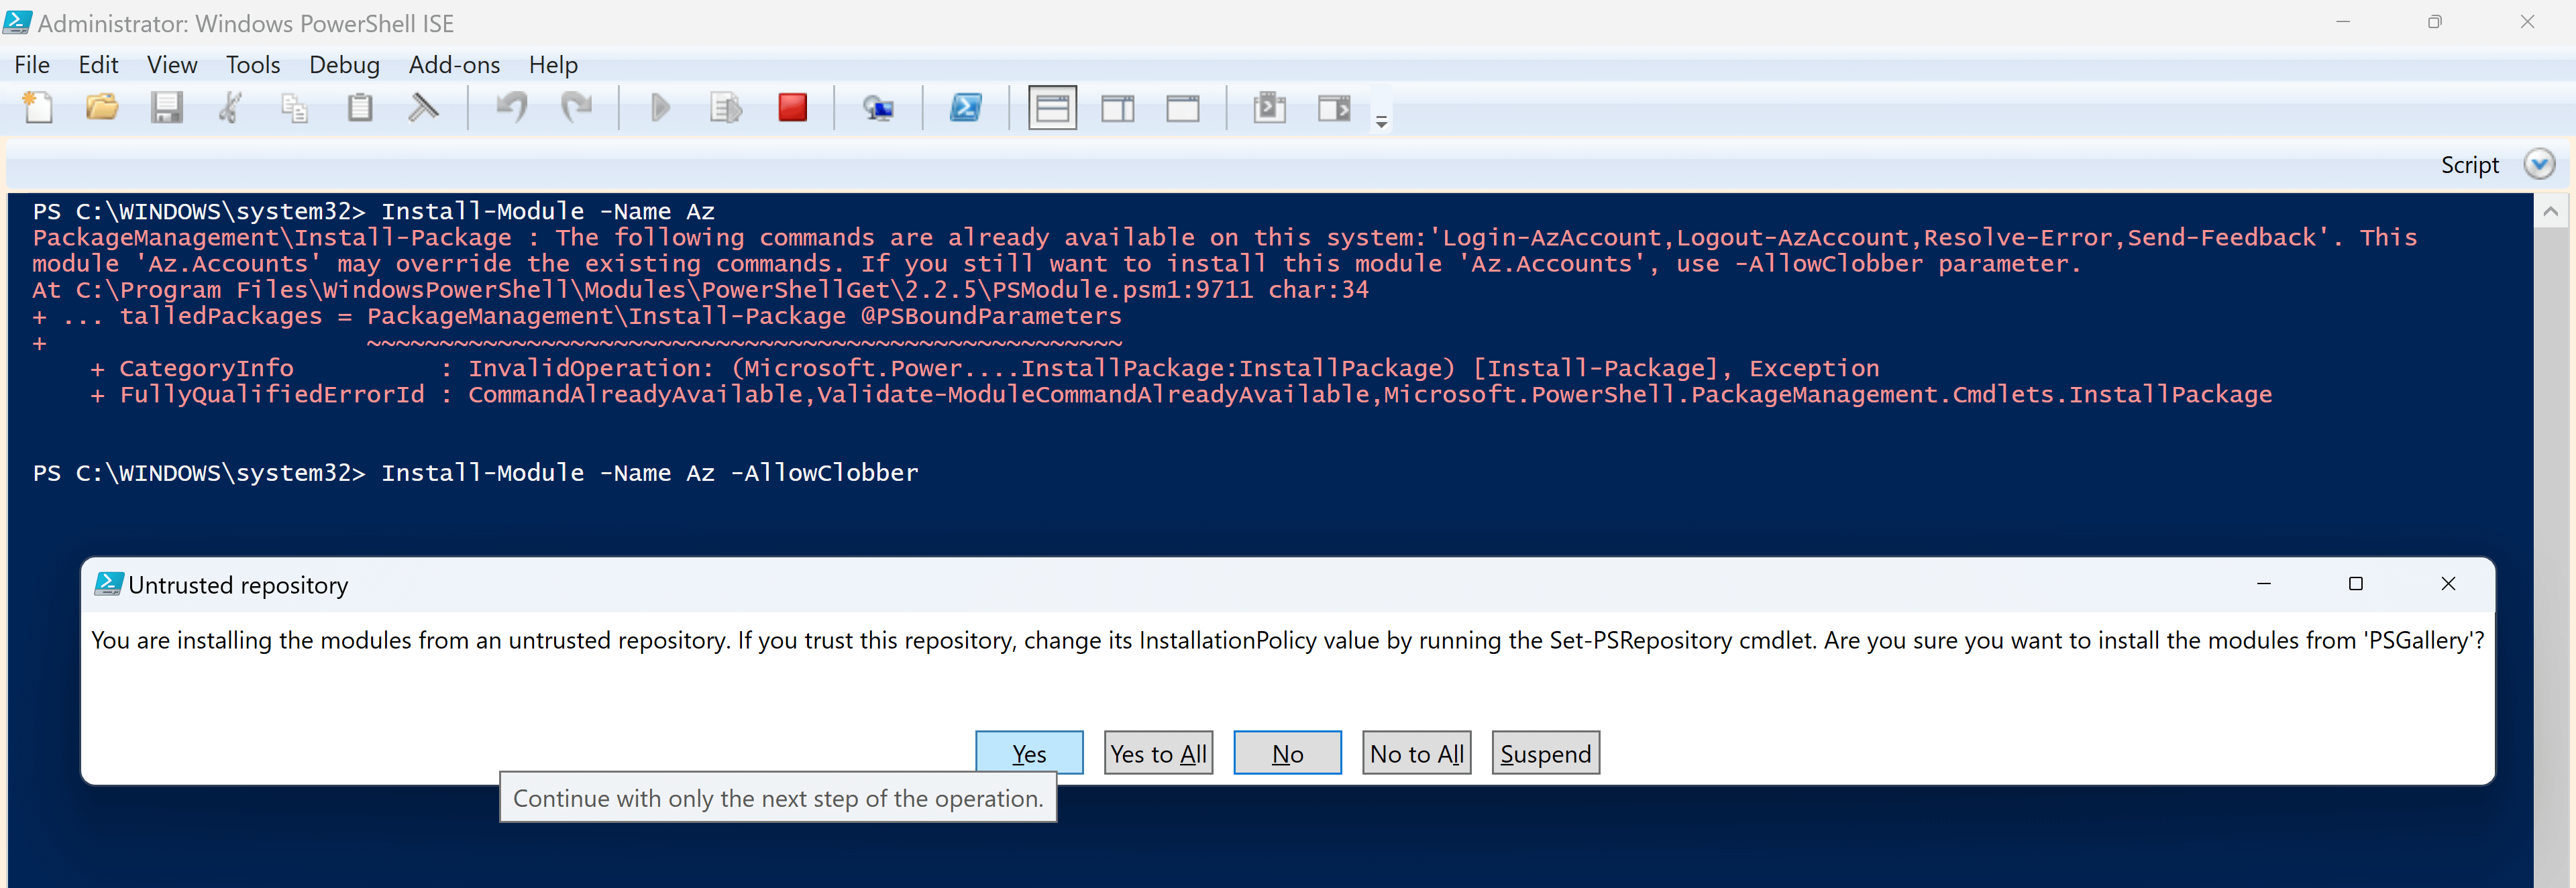Click the New script toolbar icon
The image size is (2576, 888).
(x=38, y=107)
